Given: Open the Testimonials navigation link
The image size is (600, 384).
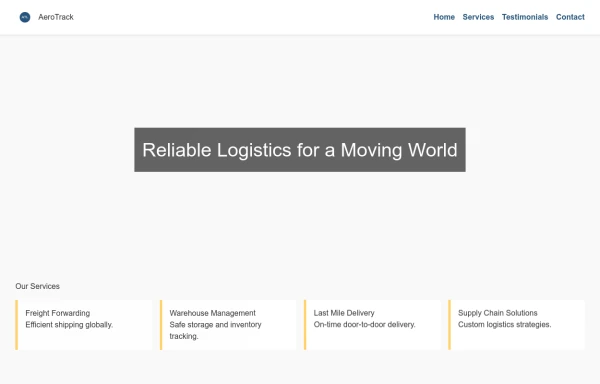Looking at the screenshot, I should click(525, 17).
